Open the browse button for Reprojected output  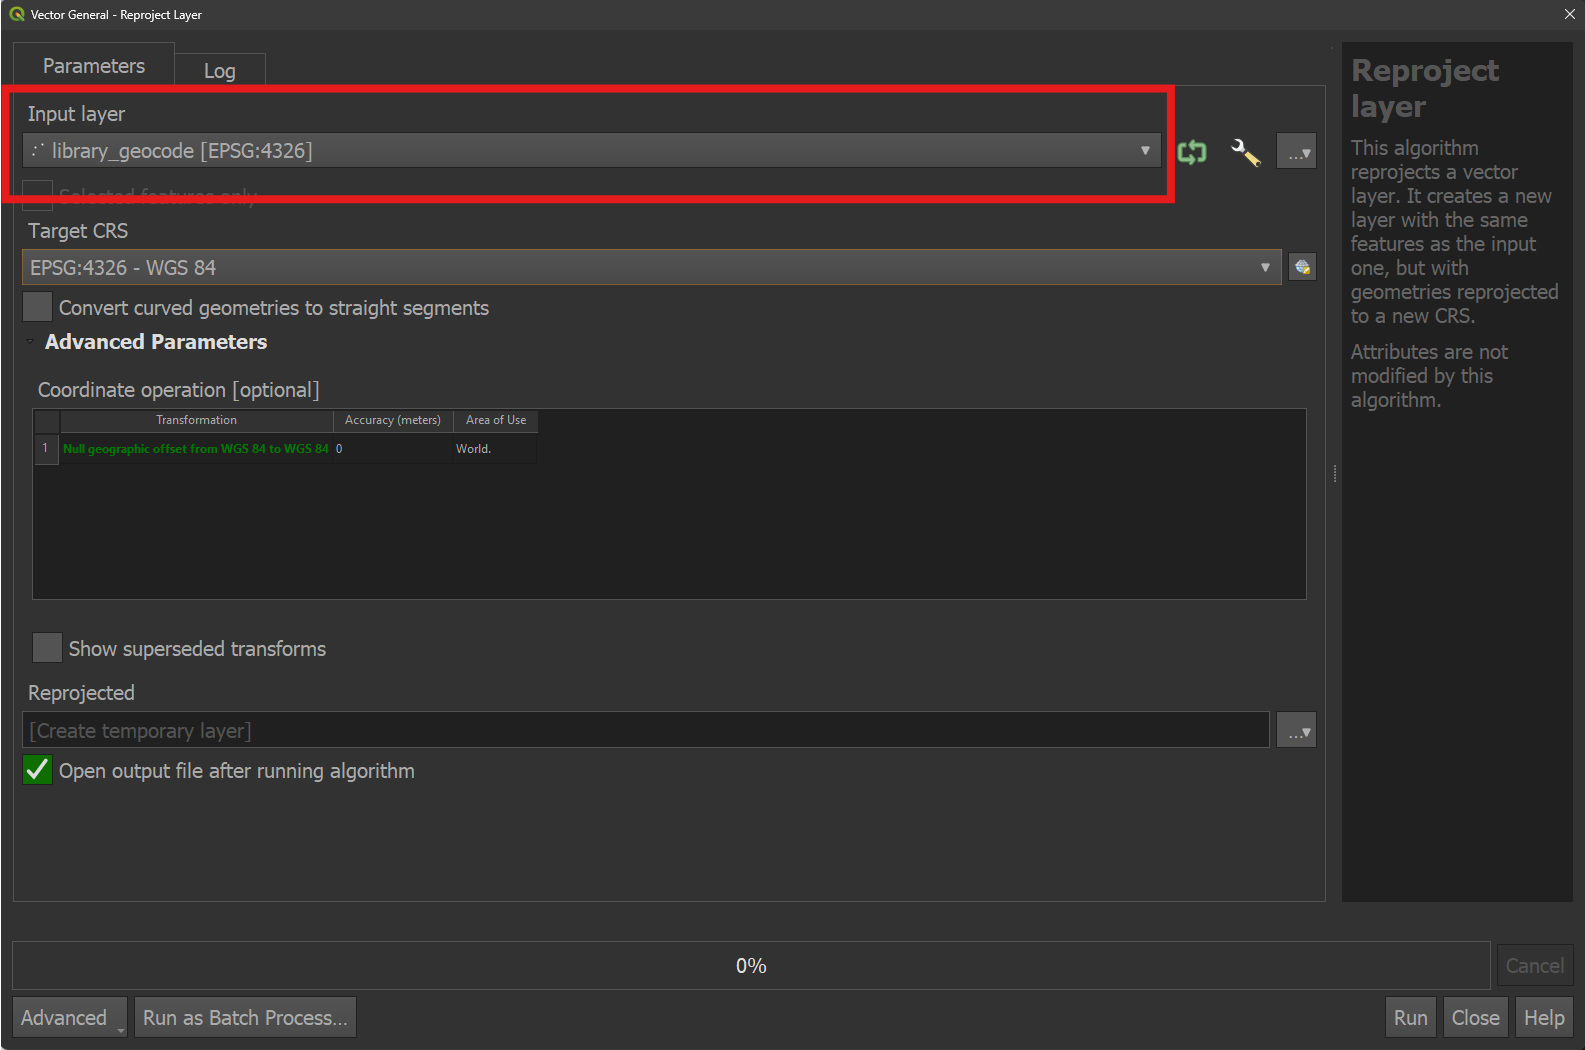[1297, 731]
